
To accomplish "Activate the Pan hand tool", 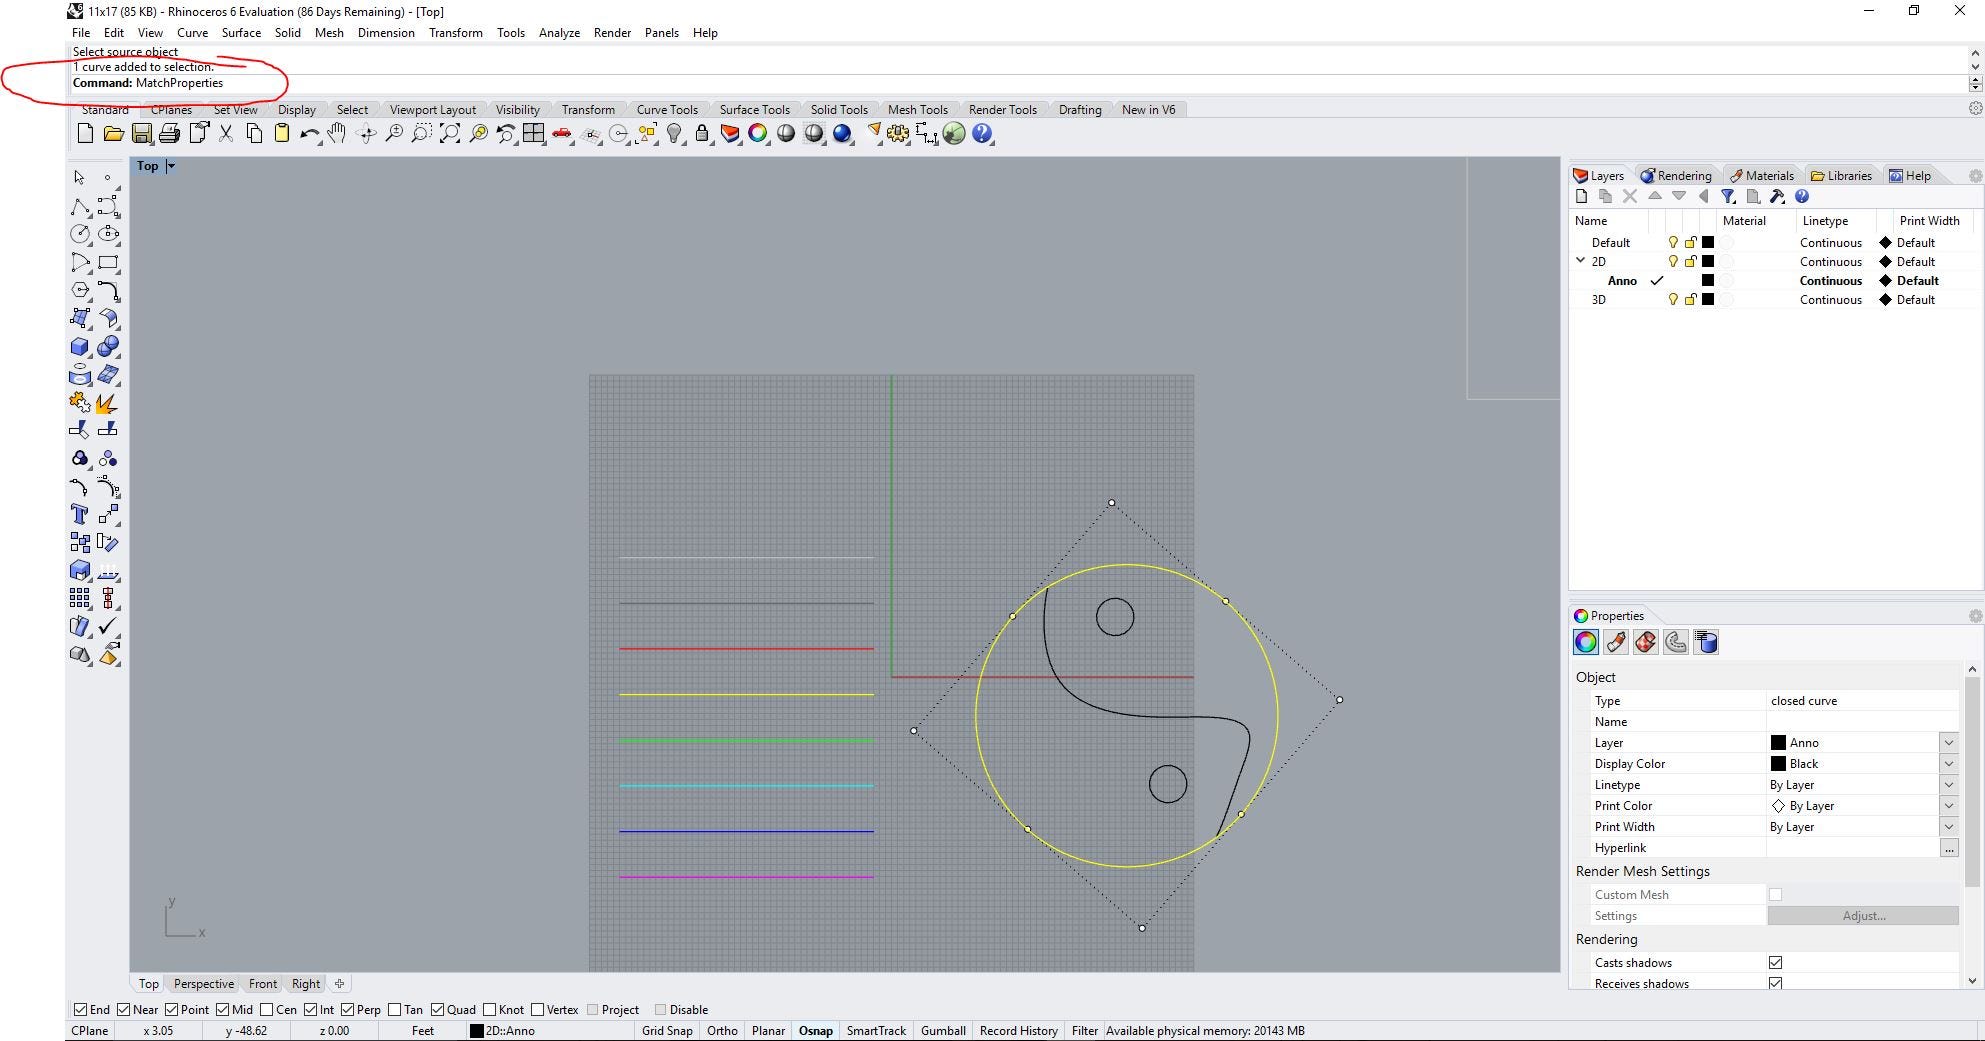I will [x=337, y=134].
